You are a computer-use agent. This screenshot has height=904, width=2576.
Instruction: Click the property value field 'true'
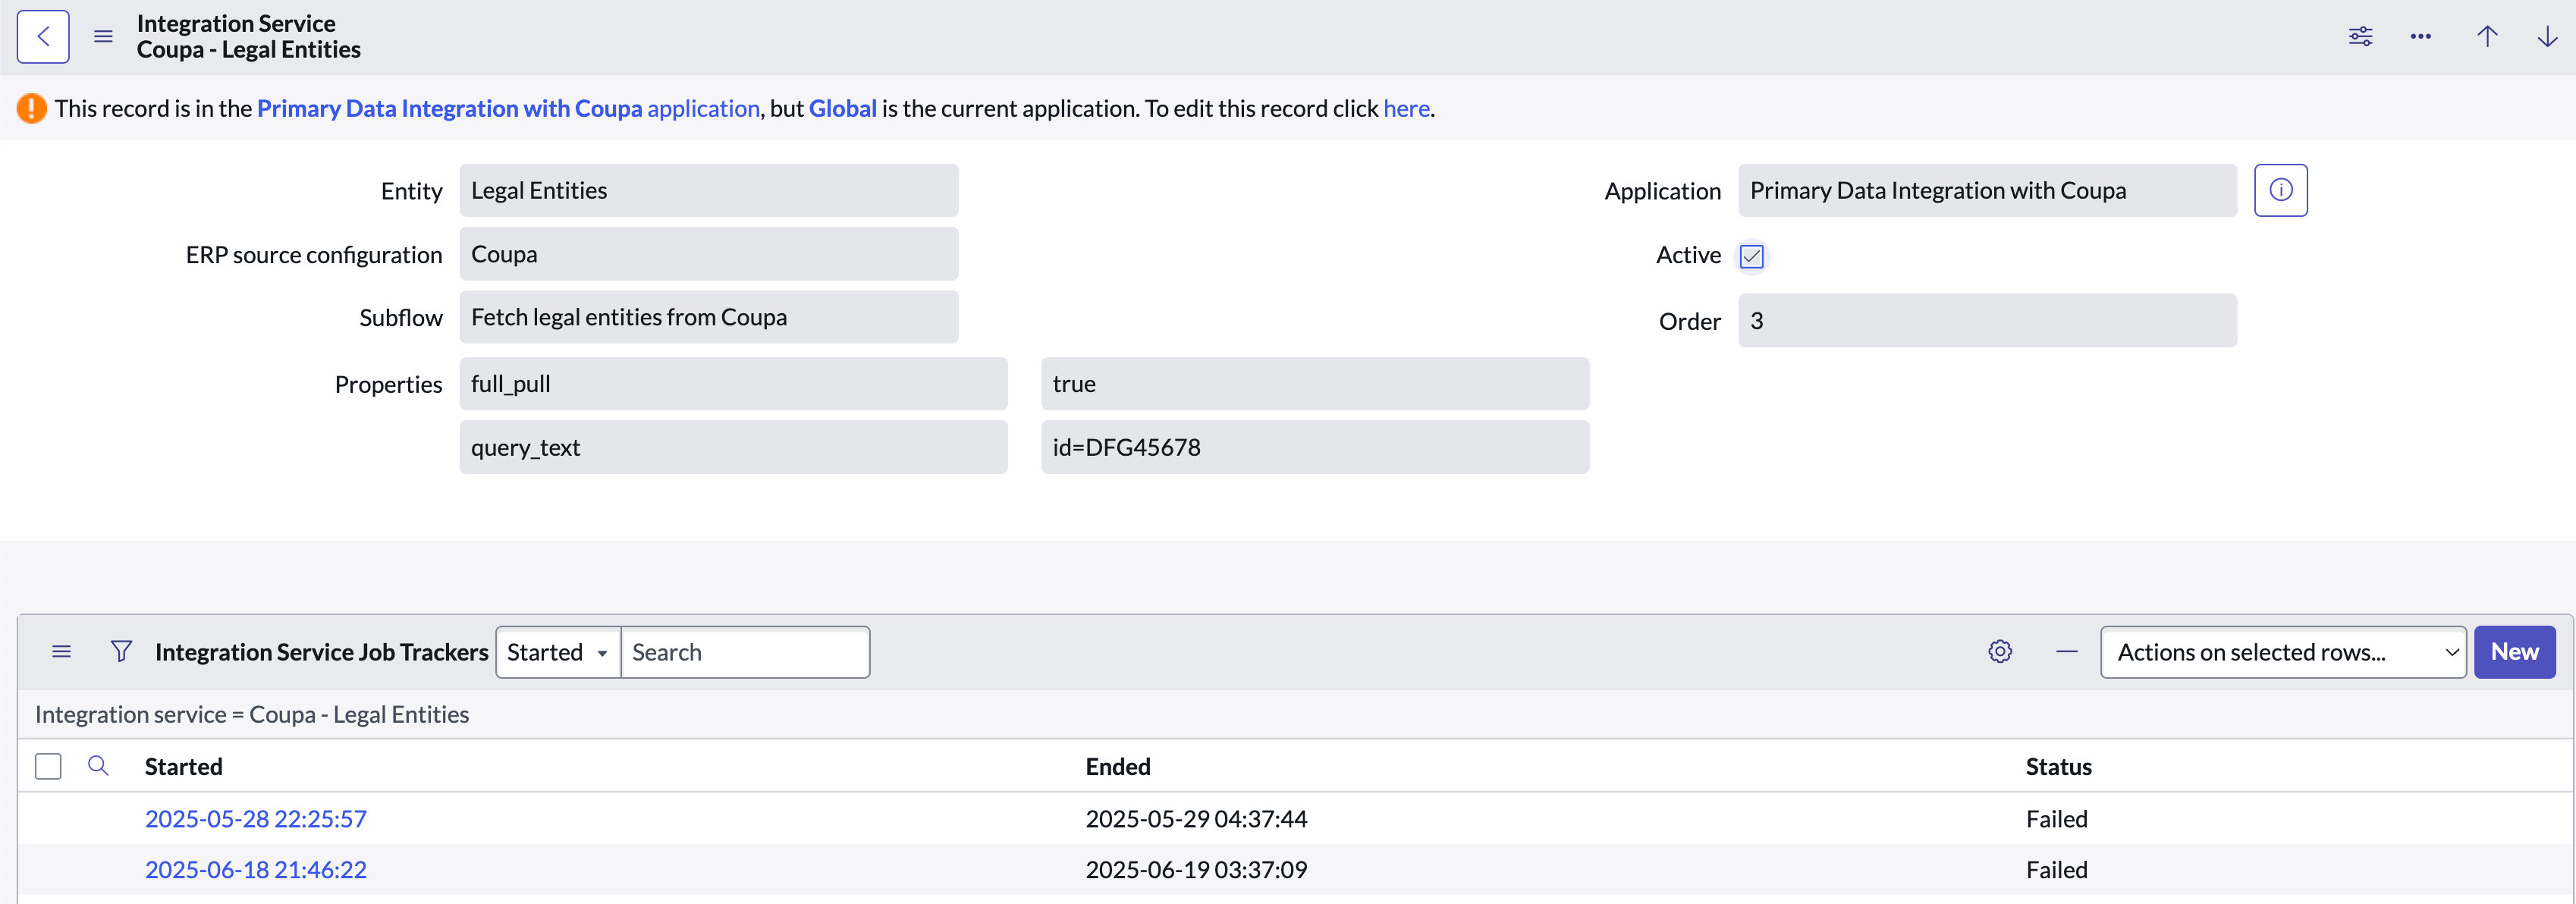coord(1315,384)
